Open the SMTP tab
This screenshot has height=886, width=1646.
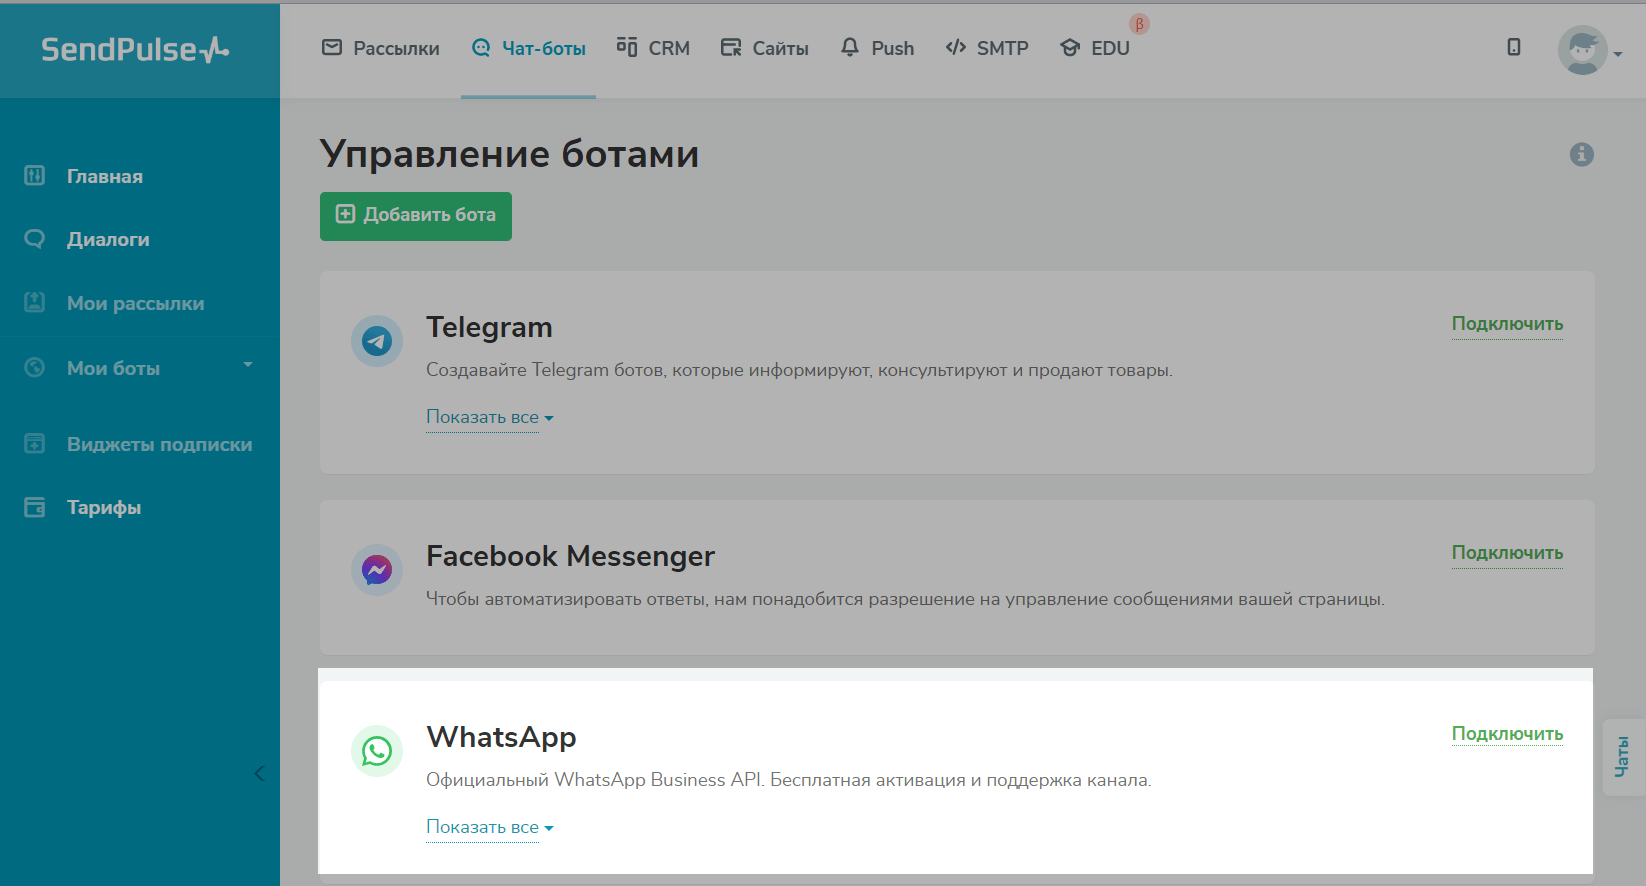(x=986, y=48)
